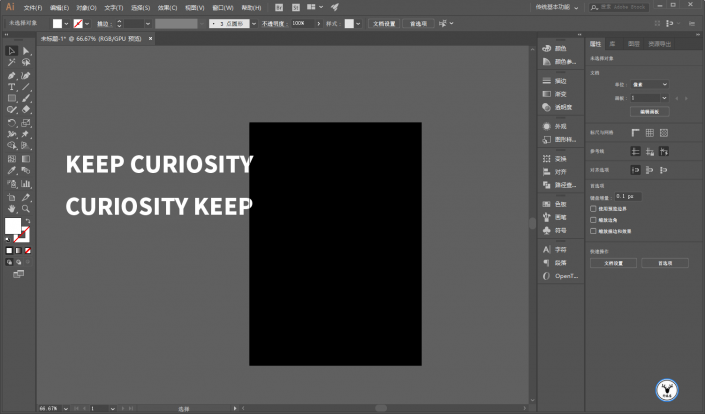The height and width of the screenshot is (414, 705).
Task: Open the 文件(F) menu
Action: pos(32,8)
